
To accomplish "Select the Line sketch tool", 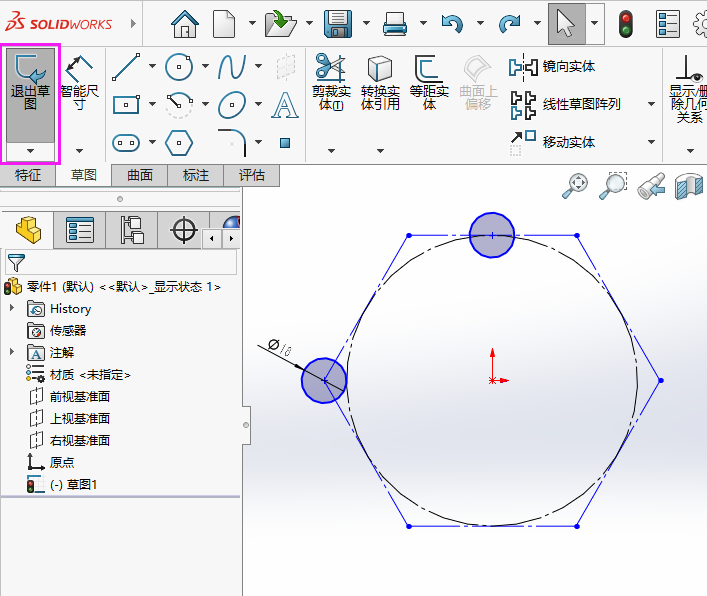I will click(x=126, y=67).
